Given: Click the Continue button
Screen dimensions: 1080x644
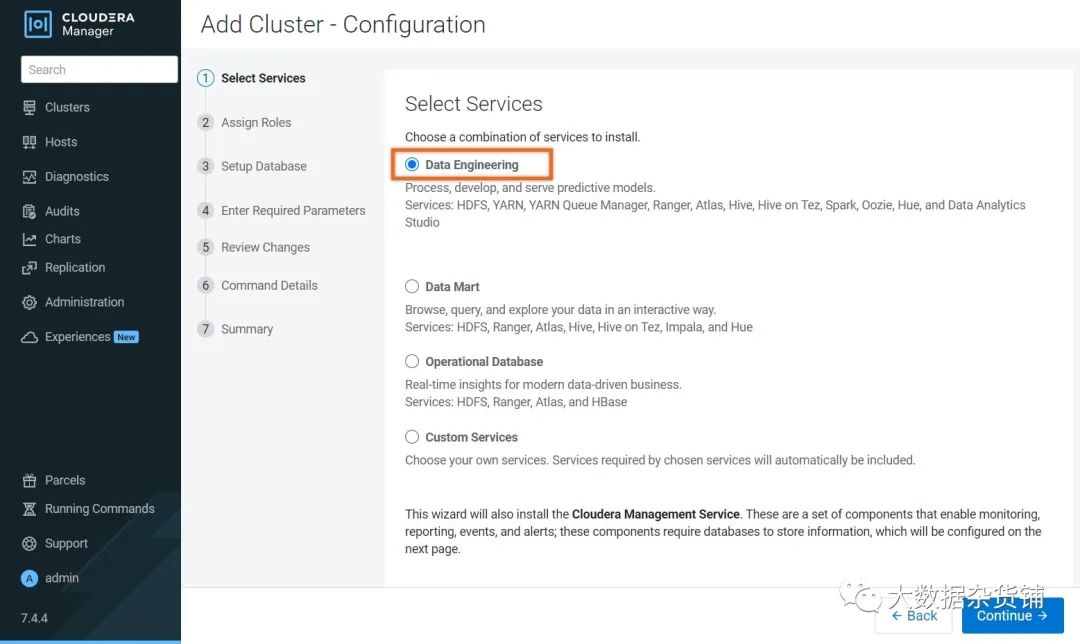Looking at the screenshot, I should click(x=1012, y=615).
